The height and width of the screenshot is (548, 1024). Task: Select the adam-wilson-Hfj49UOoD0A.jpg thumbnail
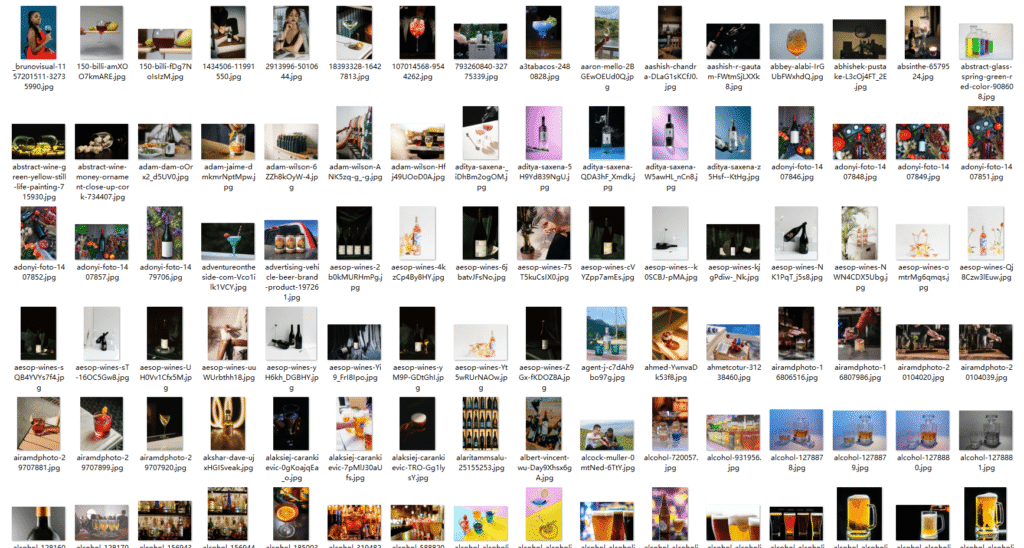pos(418,141)
